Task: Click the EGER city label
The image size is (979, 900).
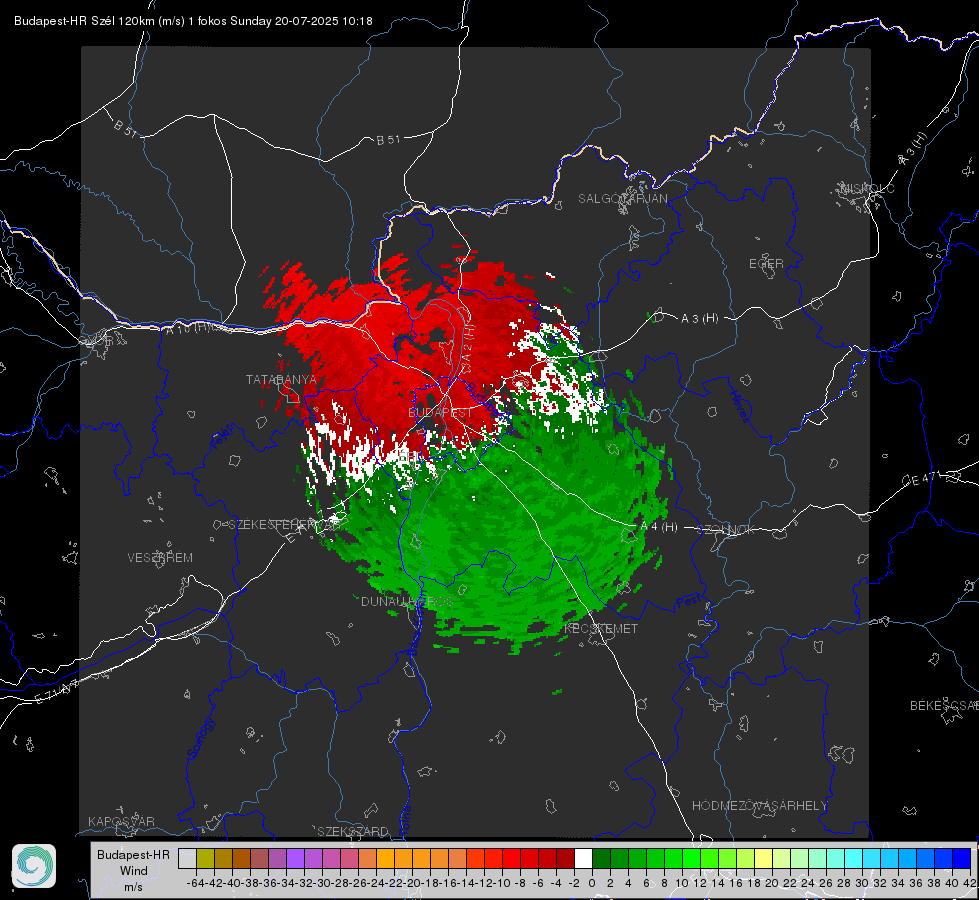Action: click(x=766, y=264)
